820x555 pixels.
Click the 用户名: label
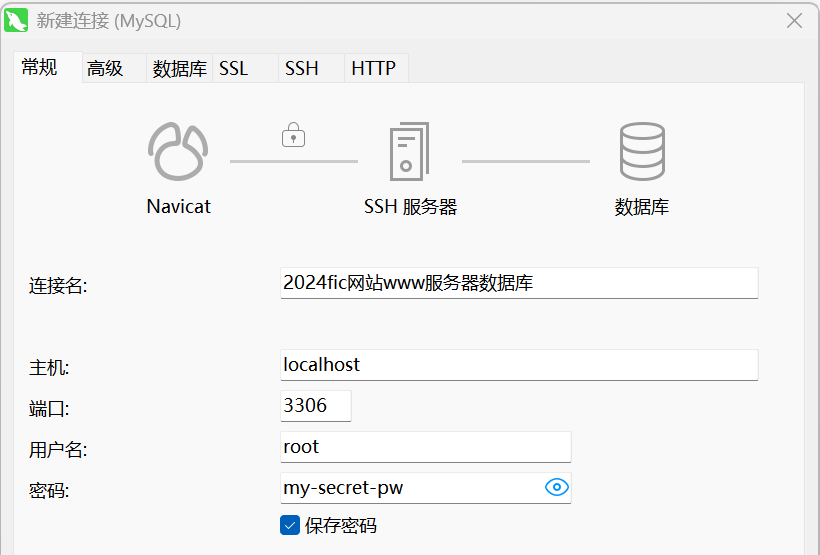tap(58, 449)
